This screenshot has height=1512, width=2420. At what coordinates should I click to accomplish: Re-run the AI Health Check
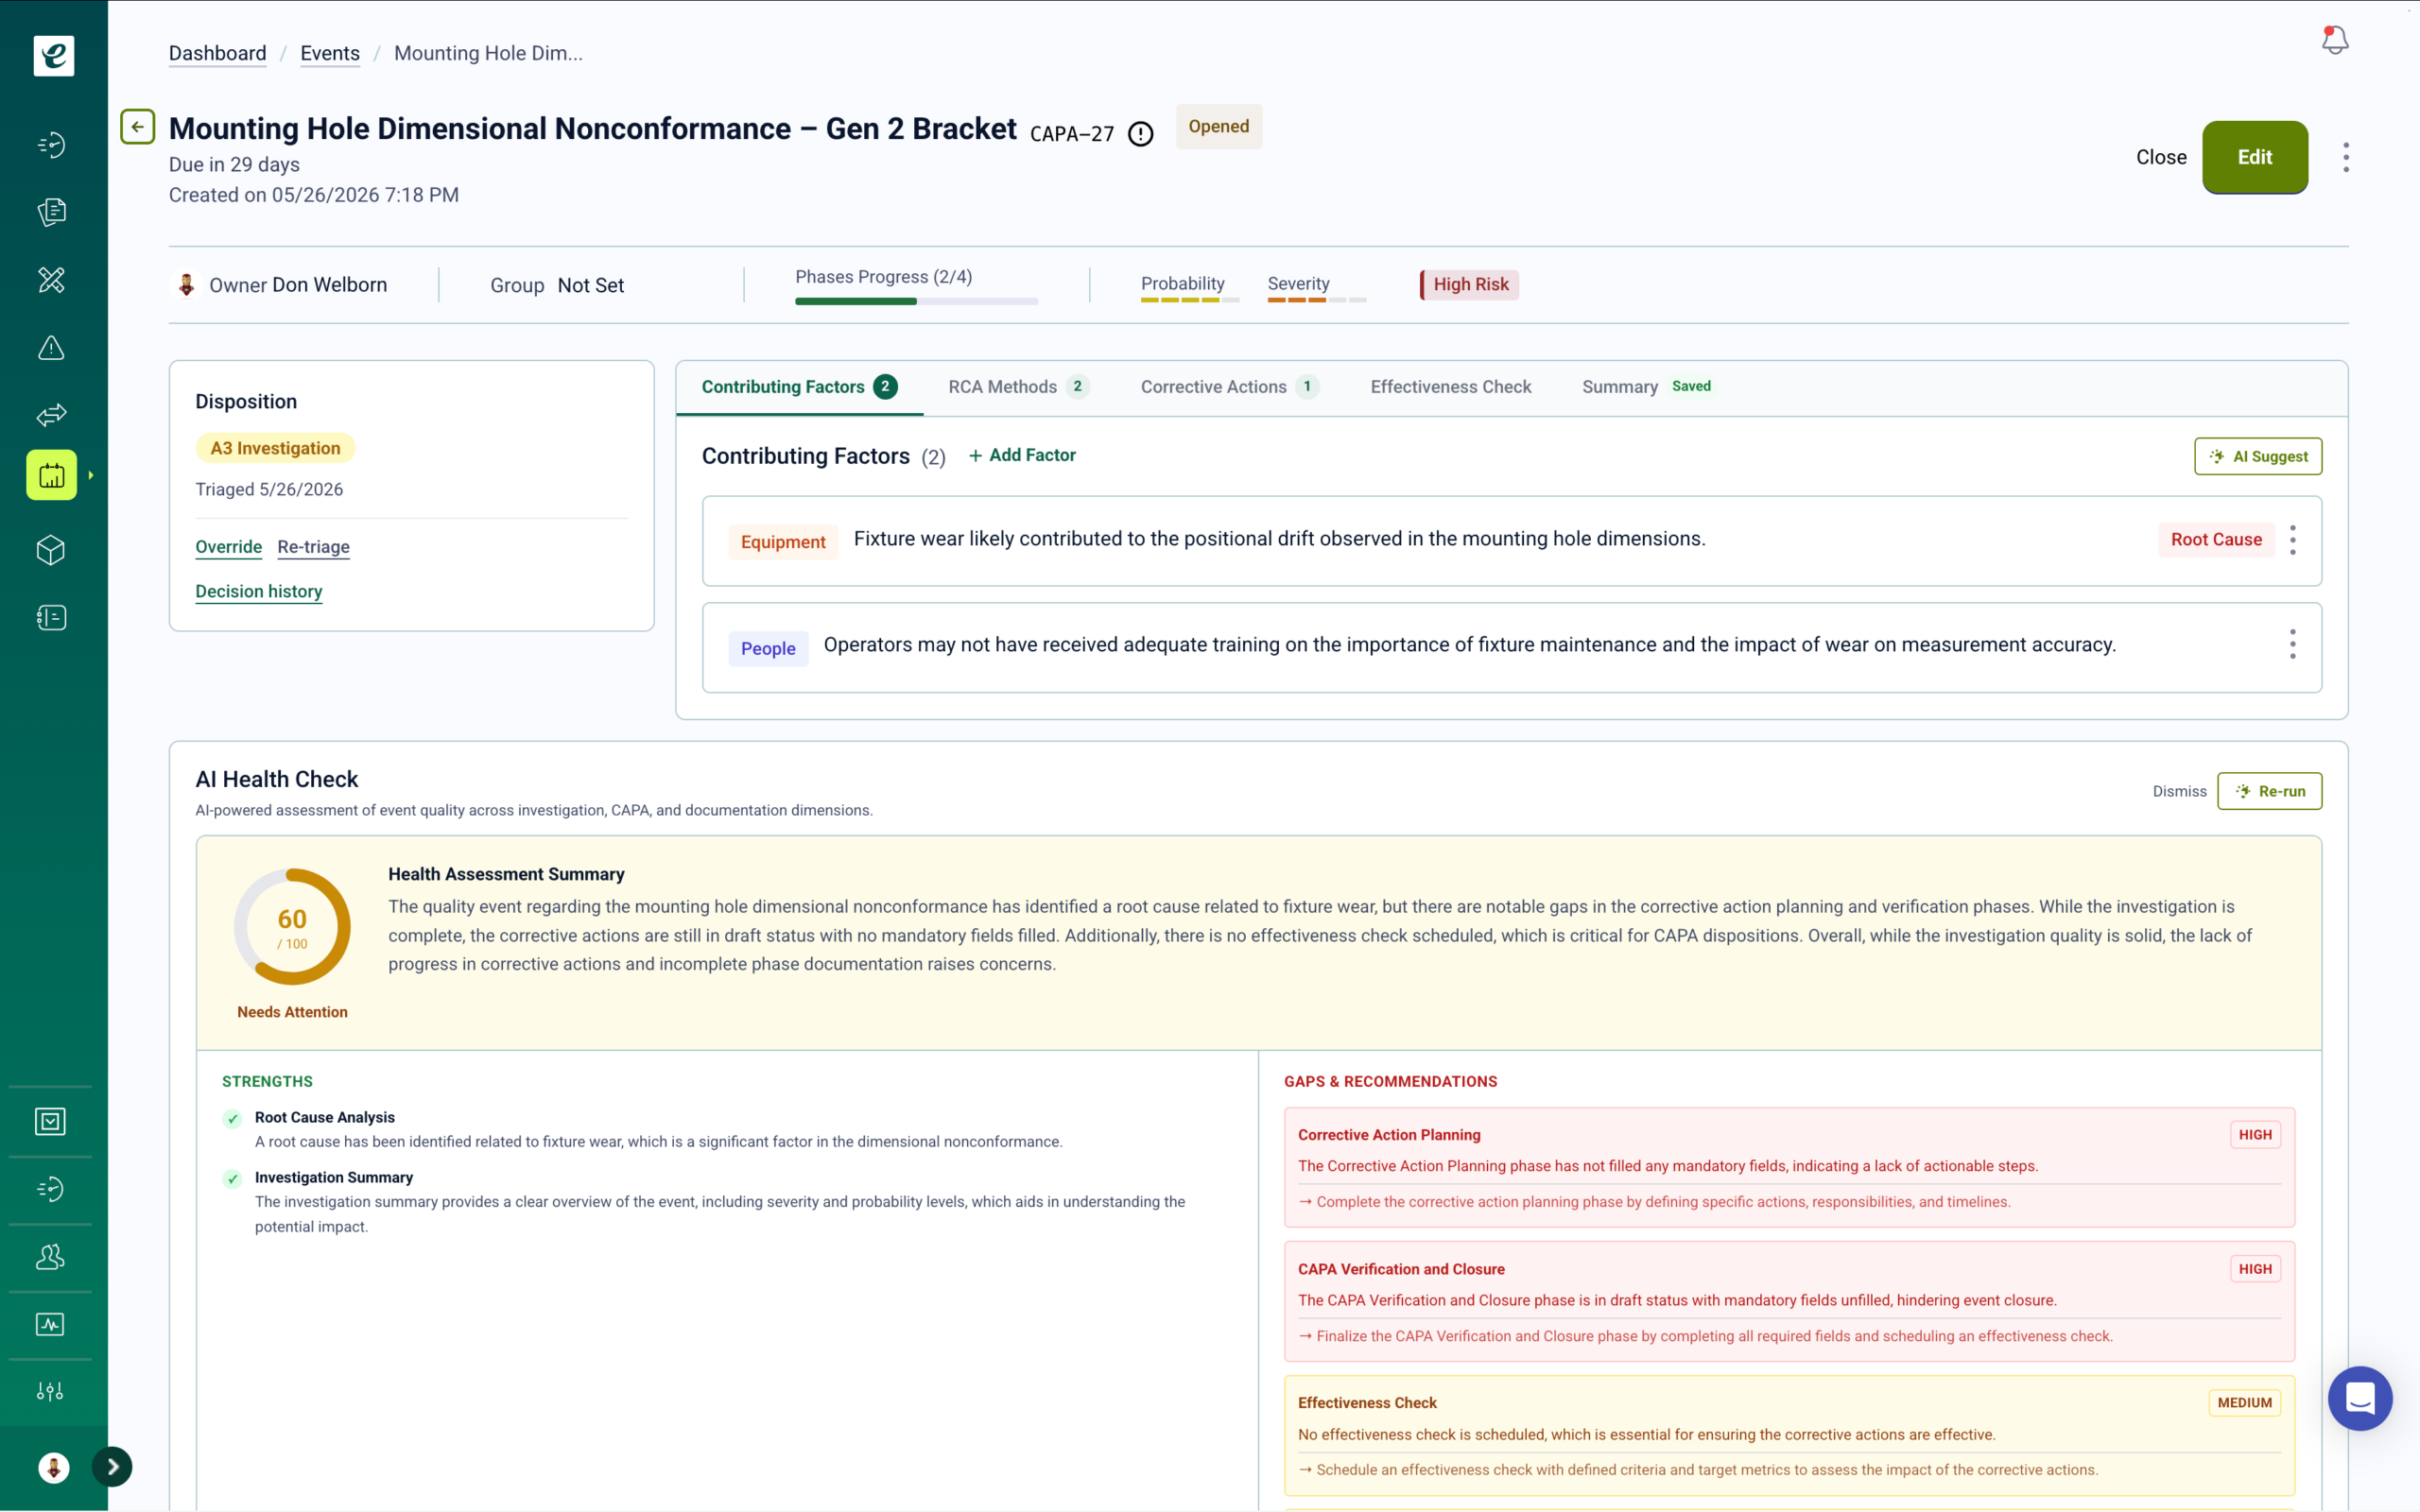tap(2270, 791)
